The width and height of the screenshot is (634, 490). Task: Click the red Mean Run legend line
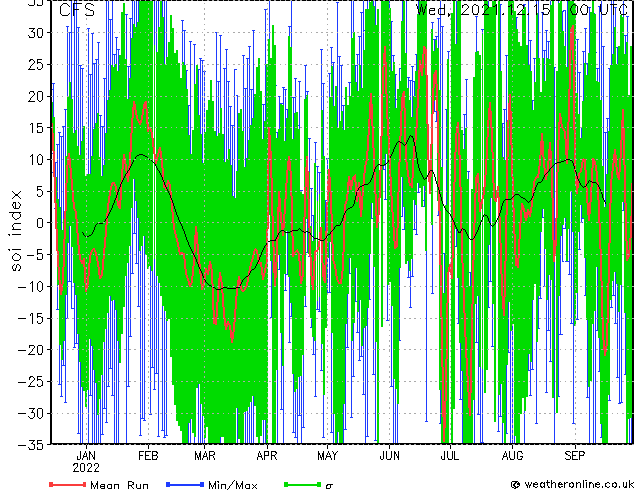click(x=68, y=484)
